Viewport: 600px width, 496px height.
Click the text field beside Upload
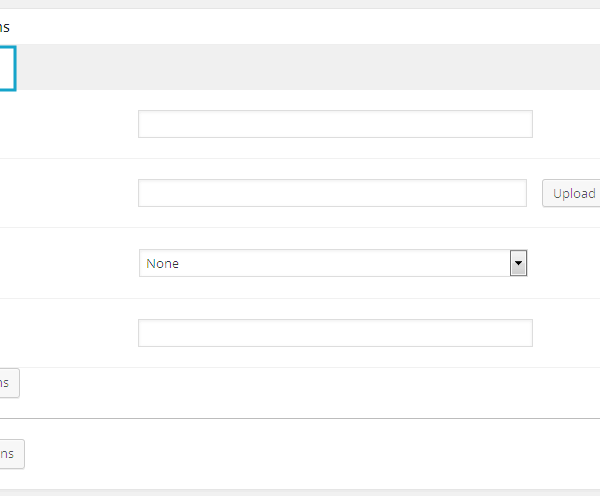point(332,193)
